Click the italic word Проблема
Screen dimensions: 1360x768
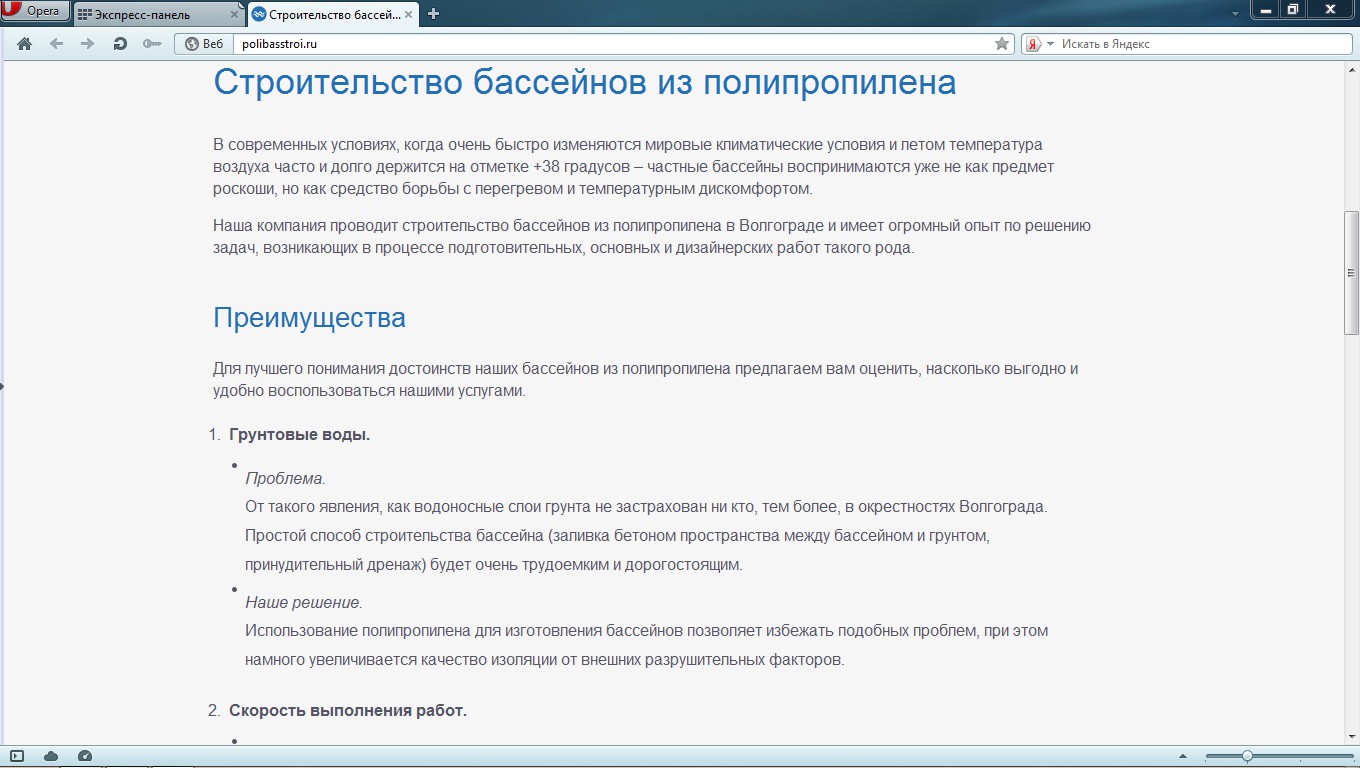[x=285, y=478]
